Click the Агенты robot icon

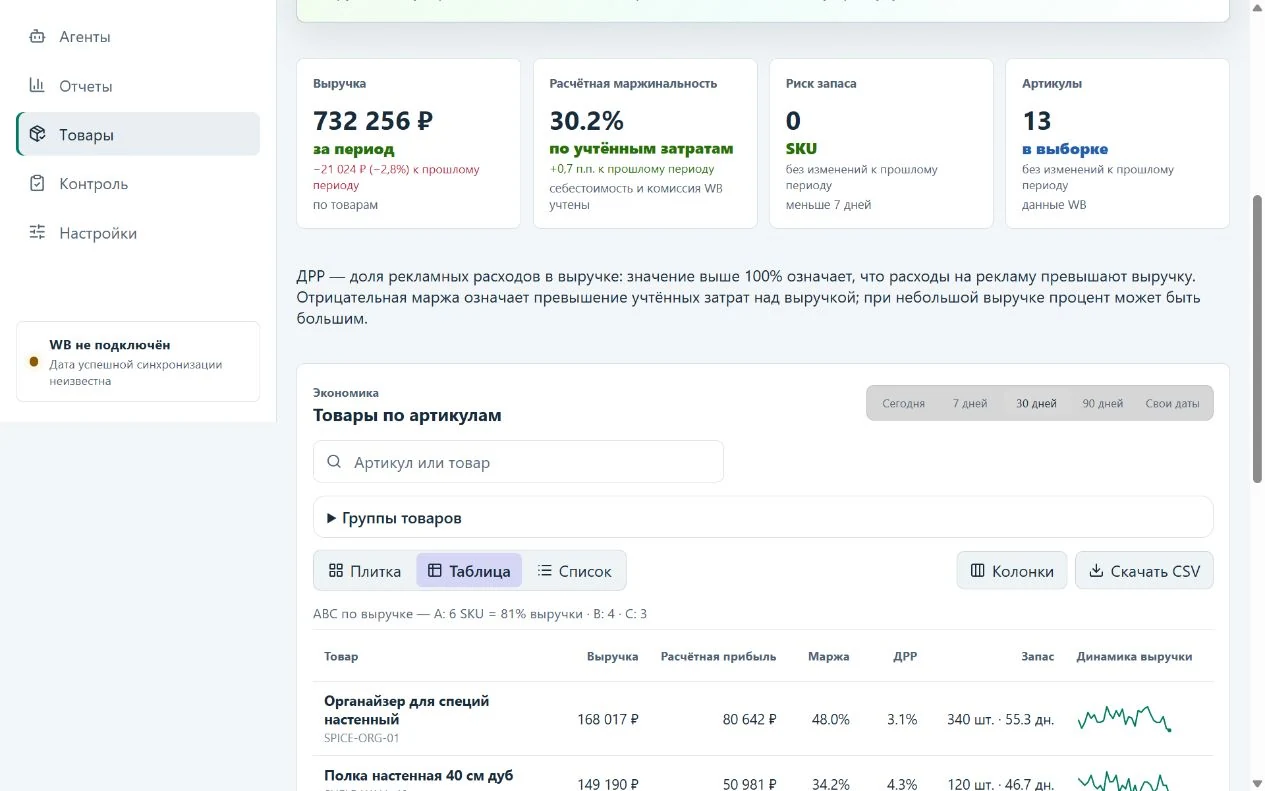pos(37,37)
